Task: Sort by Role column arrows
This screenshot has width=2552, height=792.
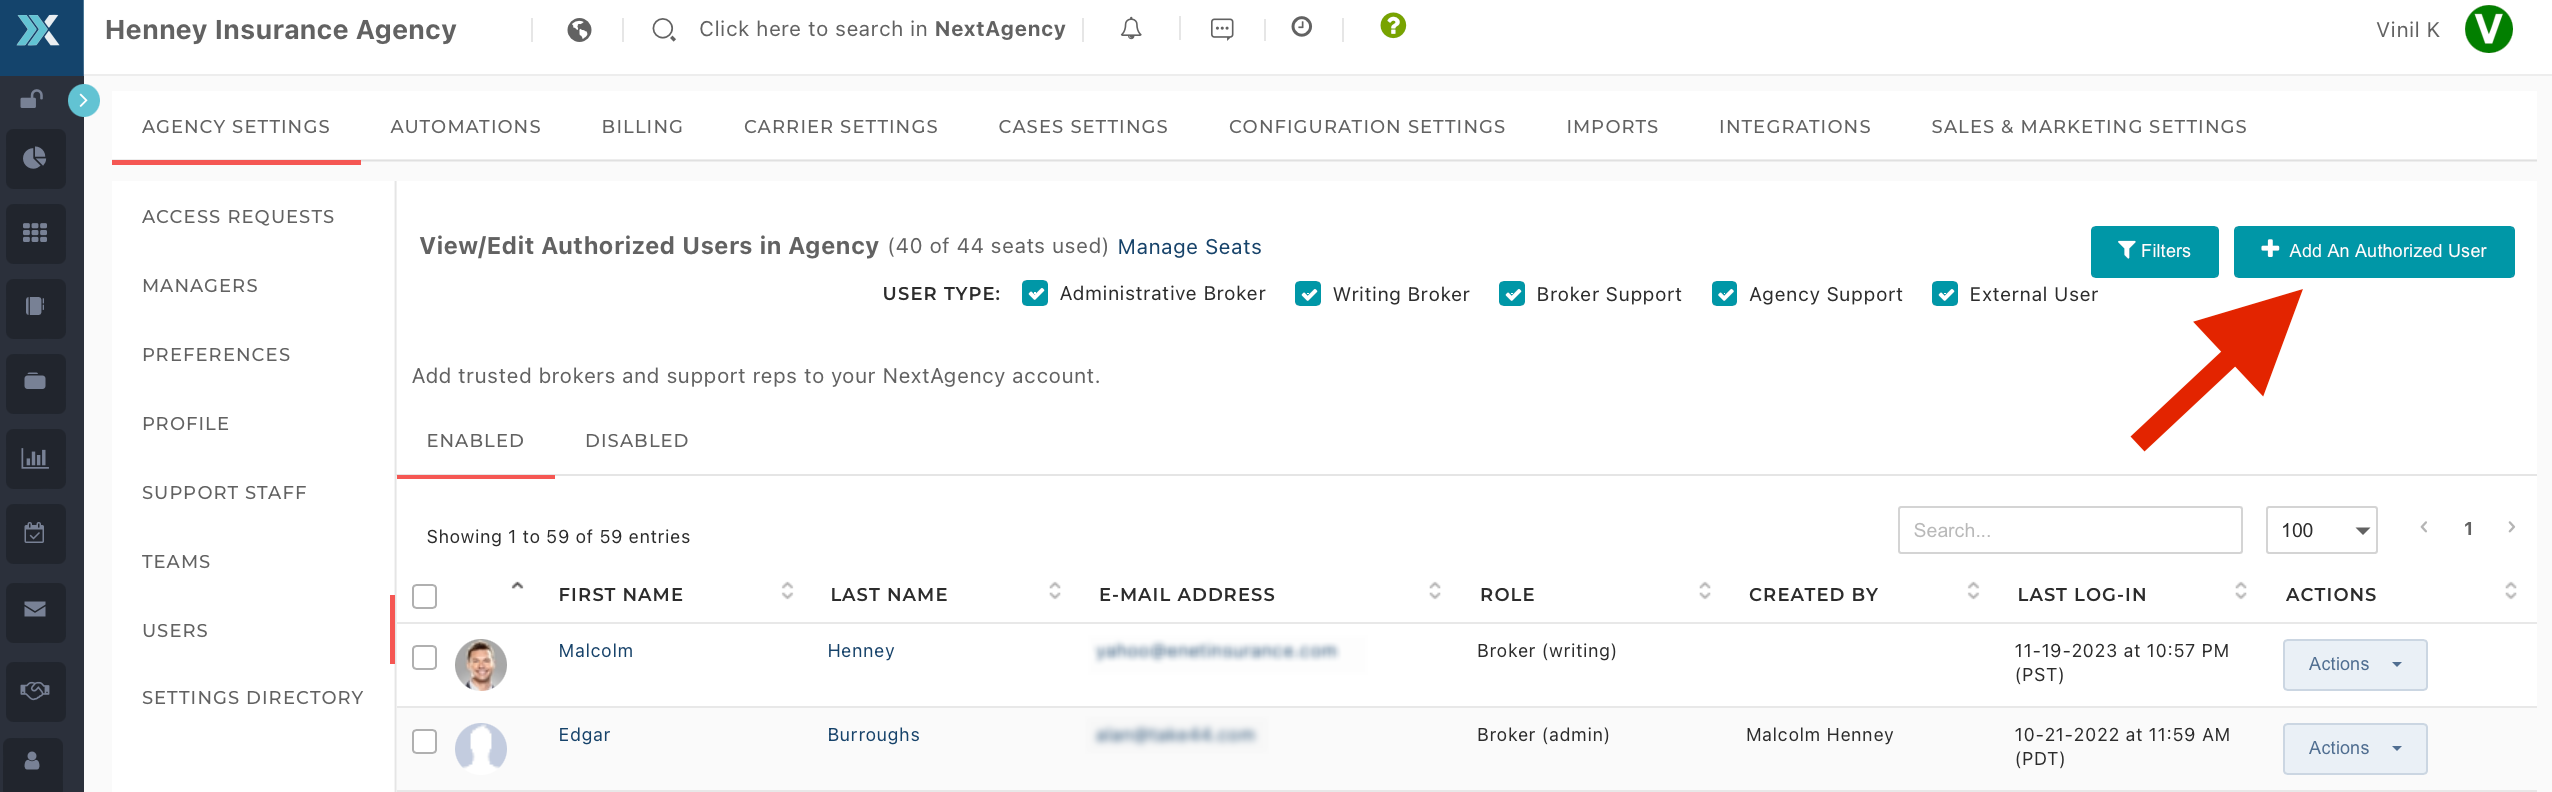Action: pyautogui.click(x=1705, y=591)
